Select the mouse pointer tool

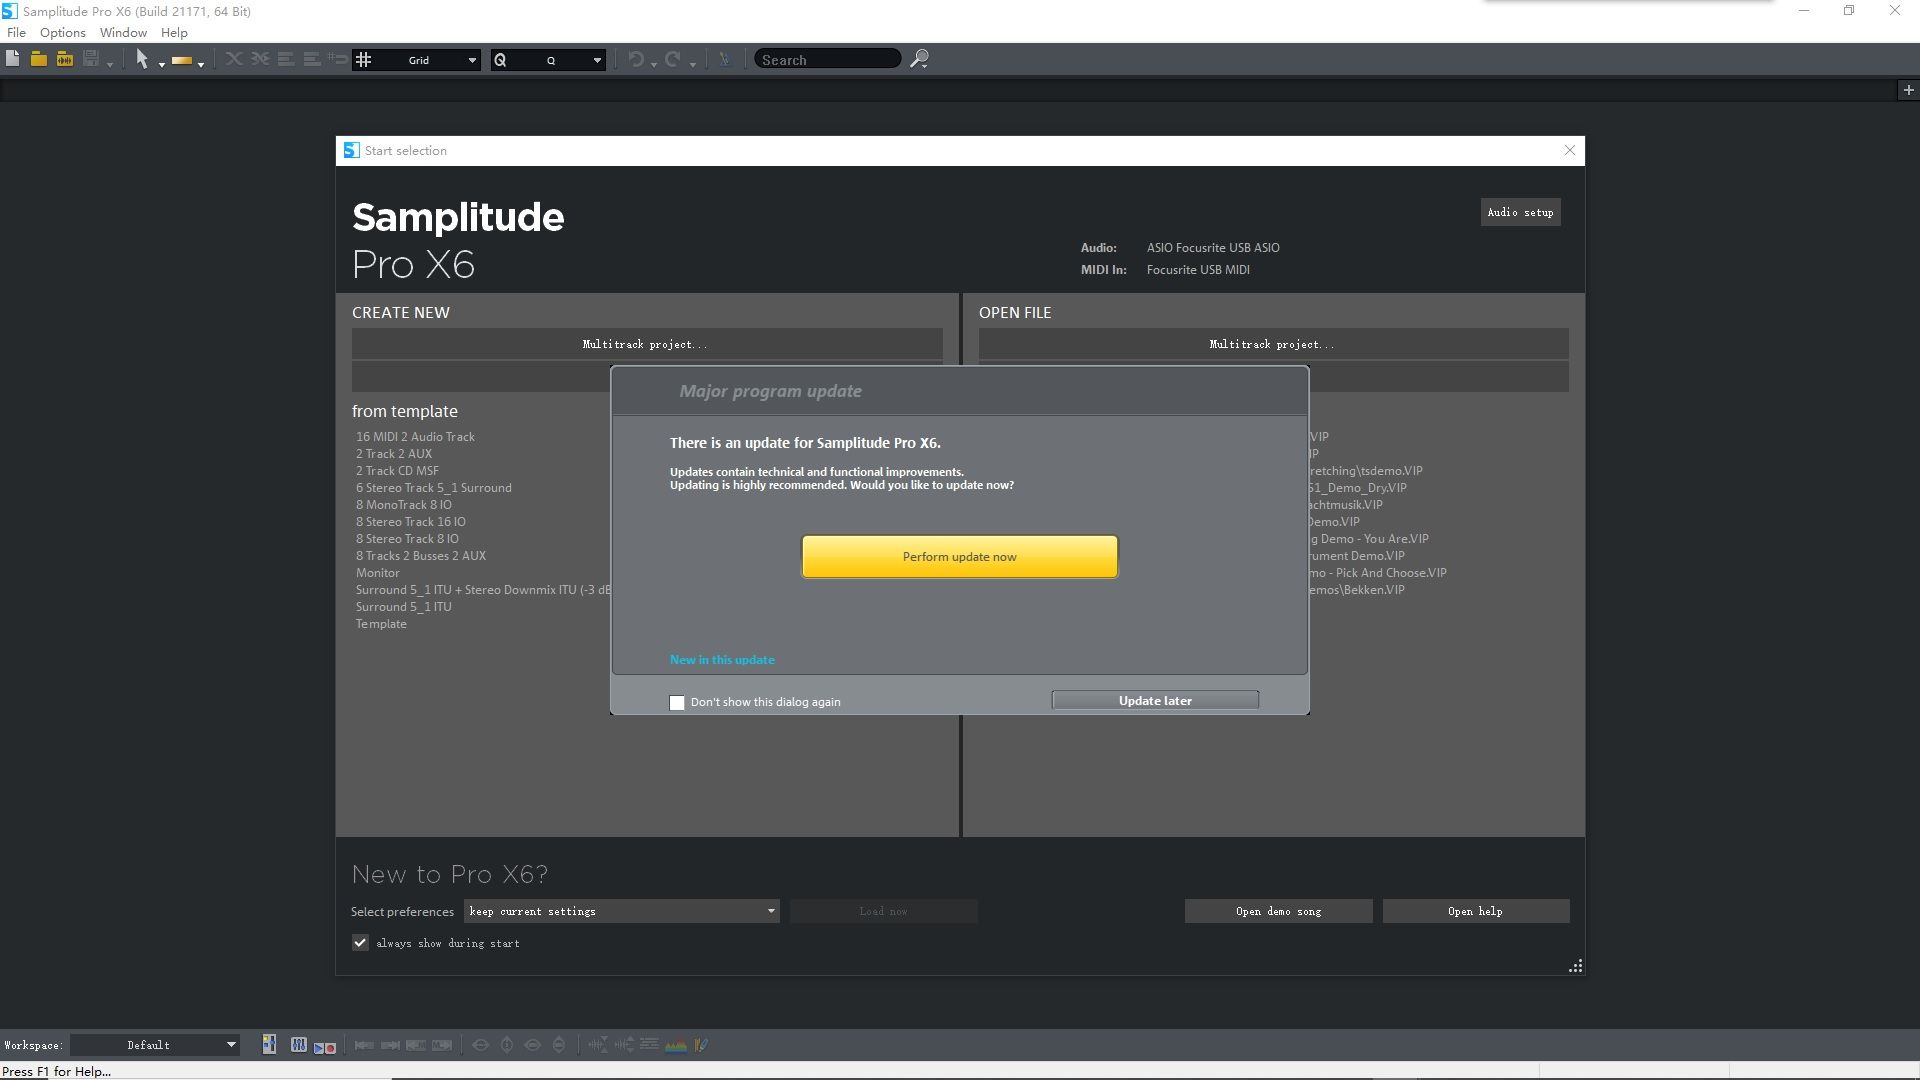142,59
